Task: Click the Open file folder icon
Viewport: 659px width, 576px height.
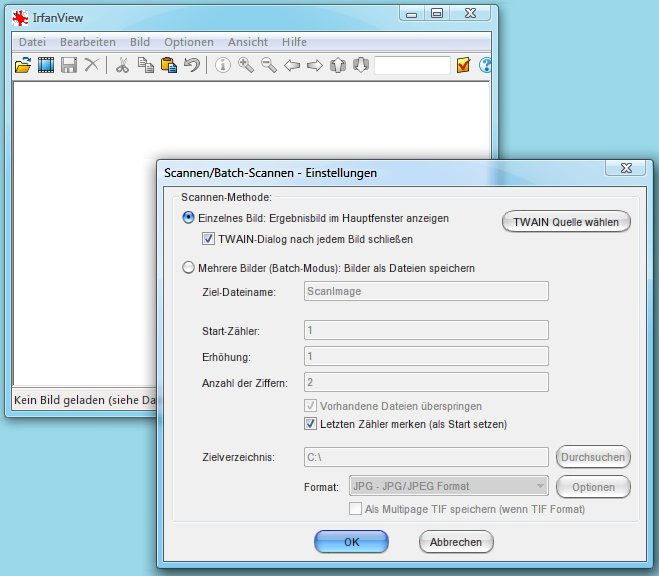Action: pyautogui.click(x=23, y=66)
